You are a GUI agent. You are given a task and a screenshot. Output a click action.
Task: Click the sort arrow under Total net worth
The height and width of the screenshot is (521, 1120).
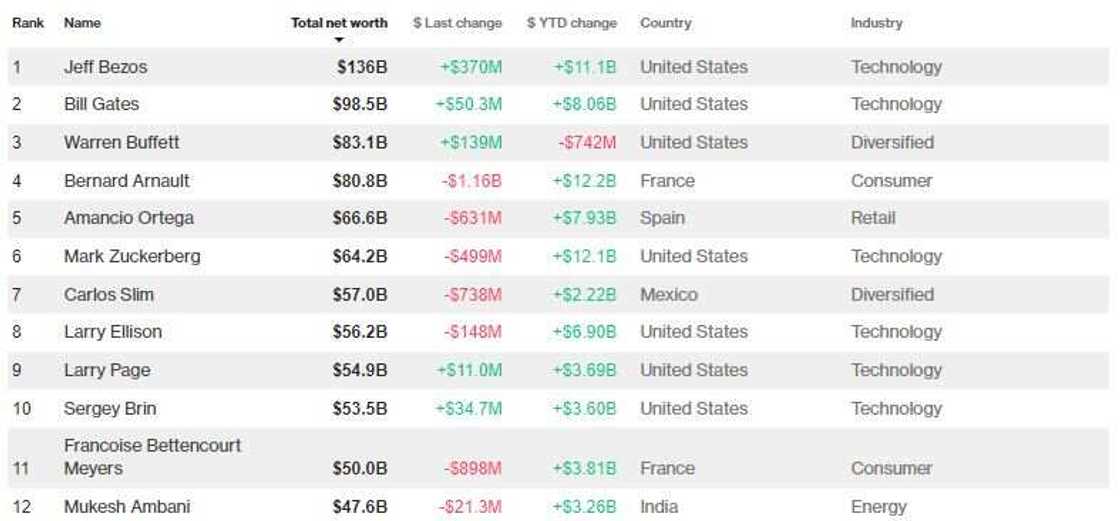[339, 40]
